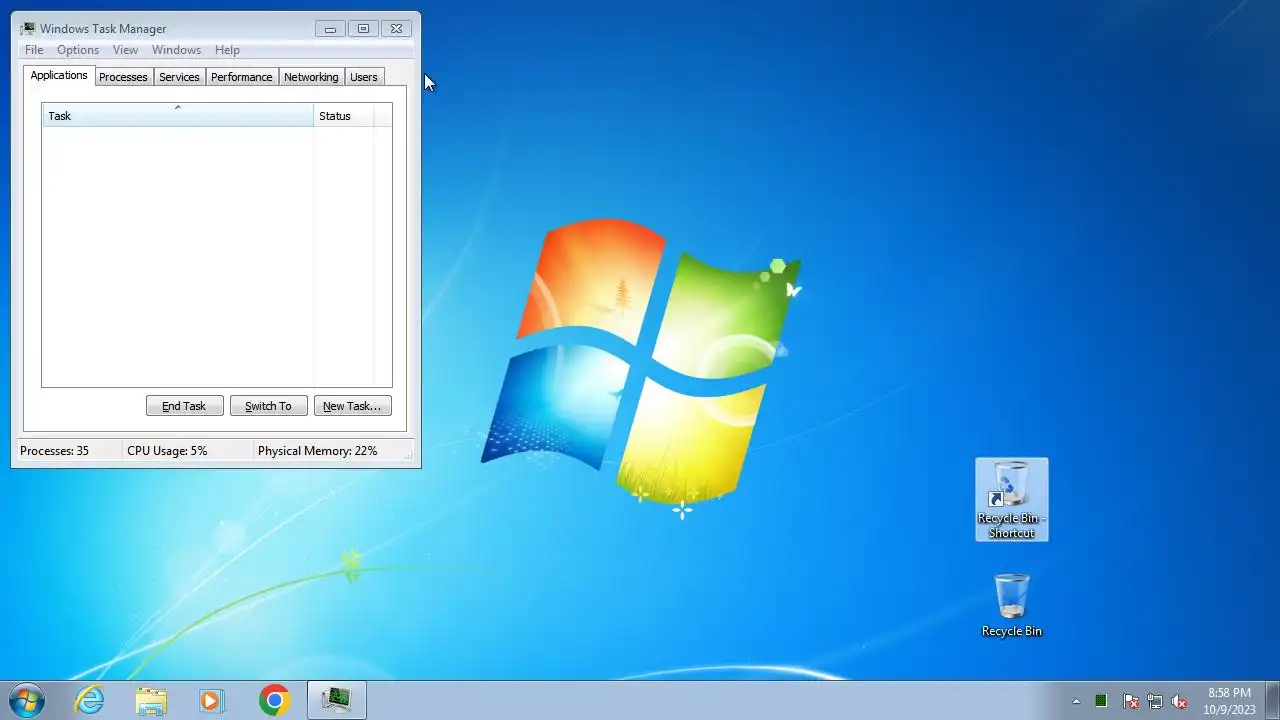Open Google Chrome from the taskbar
Screen dimensions: 1280x720
tap(274, 700)
